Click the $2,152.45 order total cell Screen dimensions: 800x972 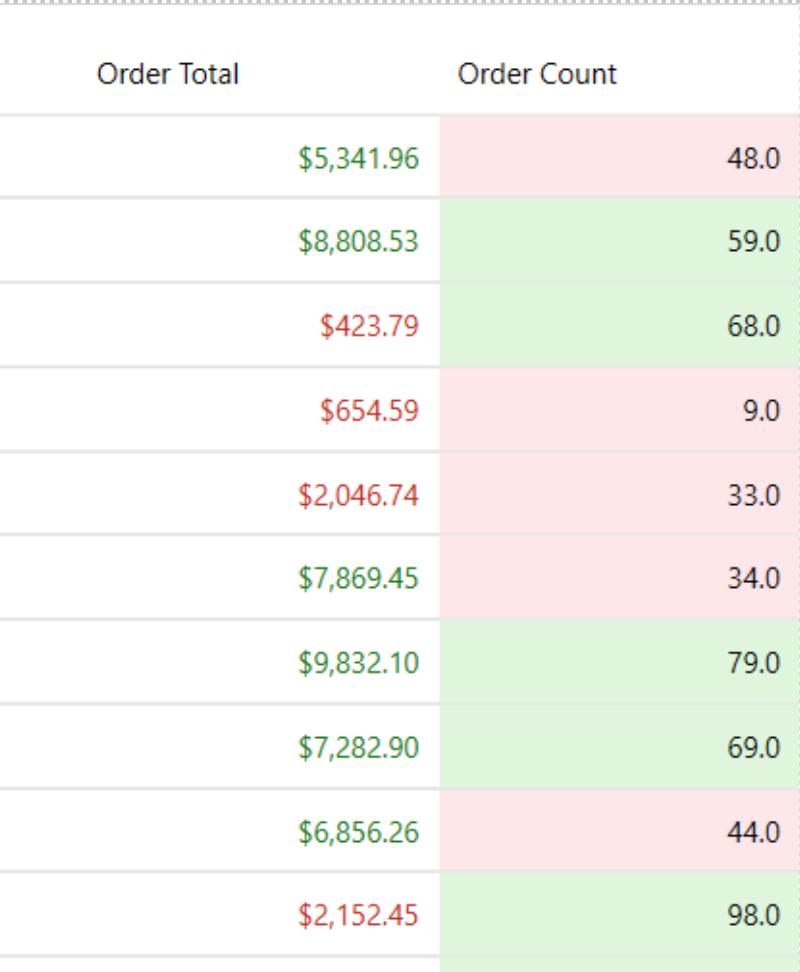coord(358,916)
